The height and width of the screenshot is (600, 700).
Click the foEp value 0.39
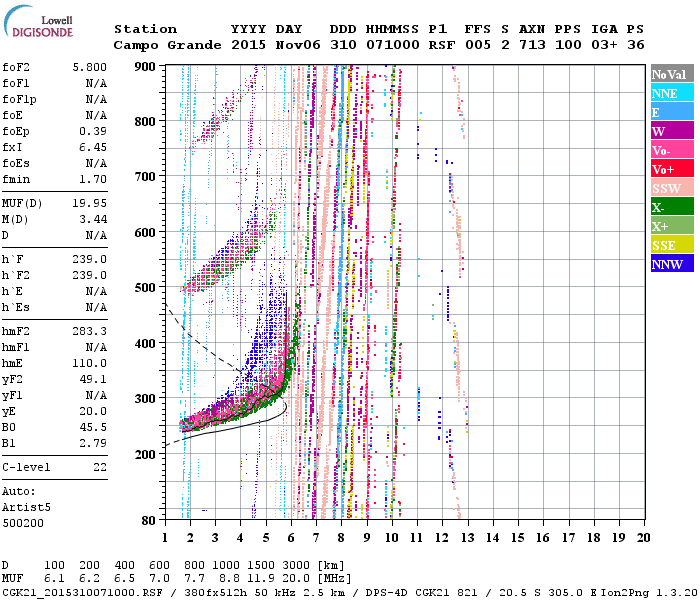(93, 131)
